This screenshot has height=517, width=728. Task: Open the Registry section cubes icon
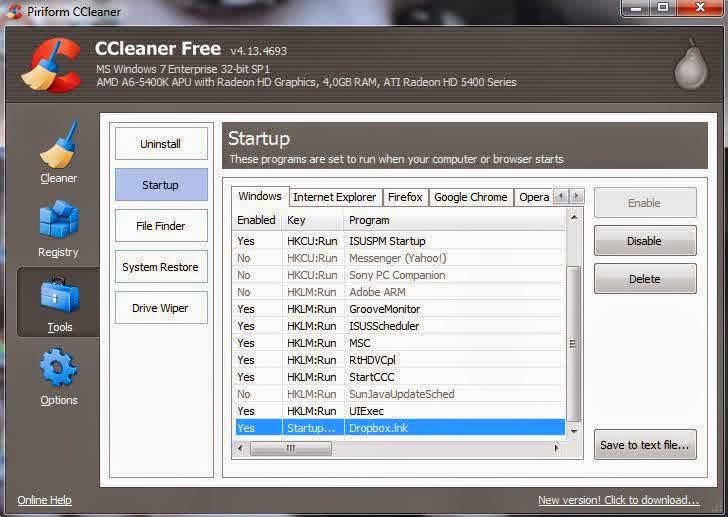(x=58, y=220)
